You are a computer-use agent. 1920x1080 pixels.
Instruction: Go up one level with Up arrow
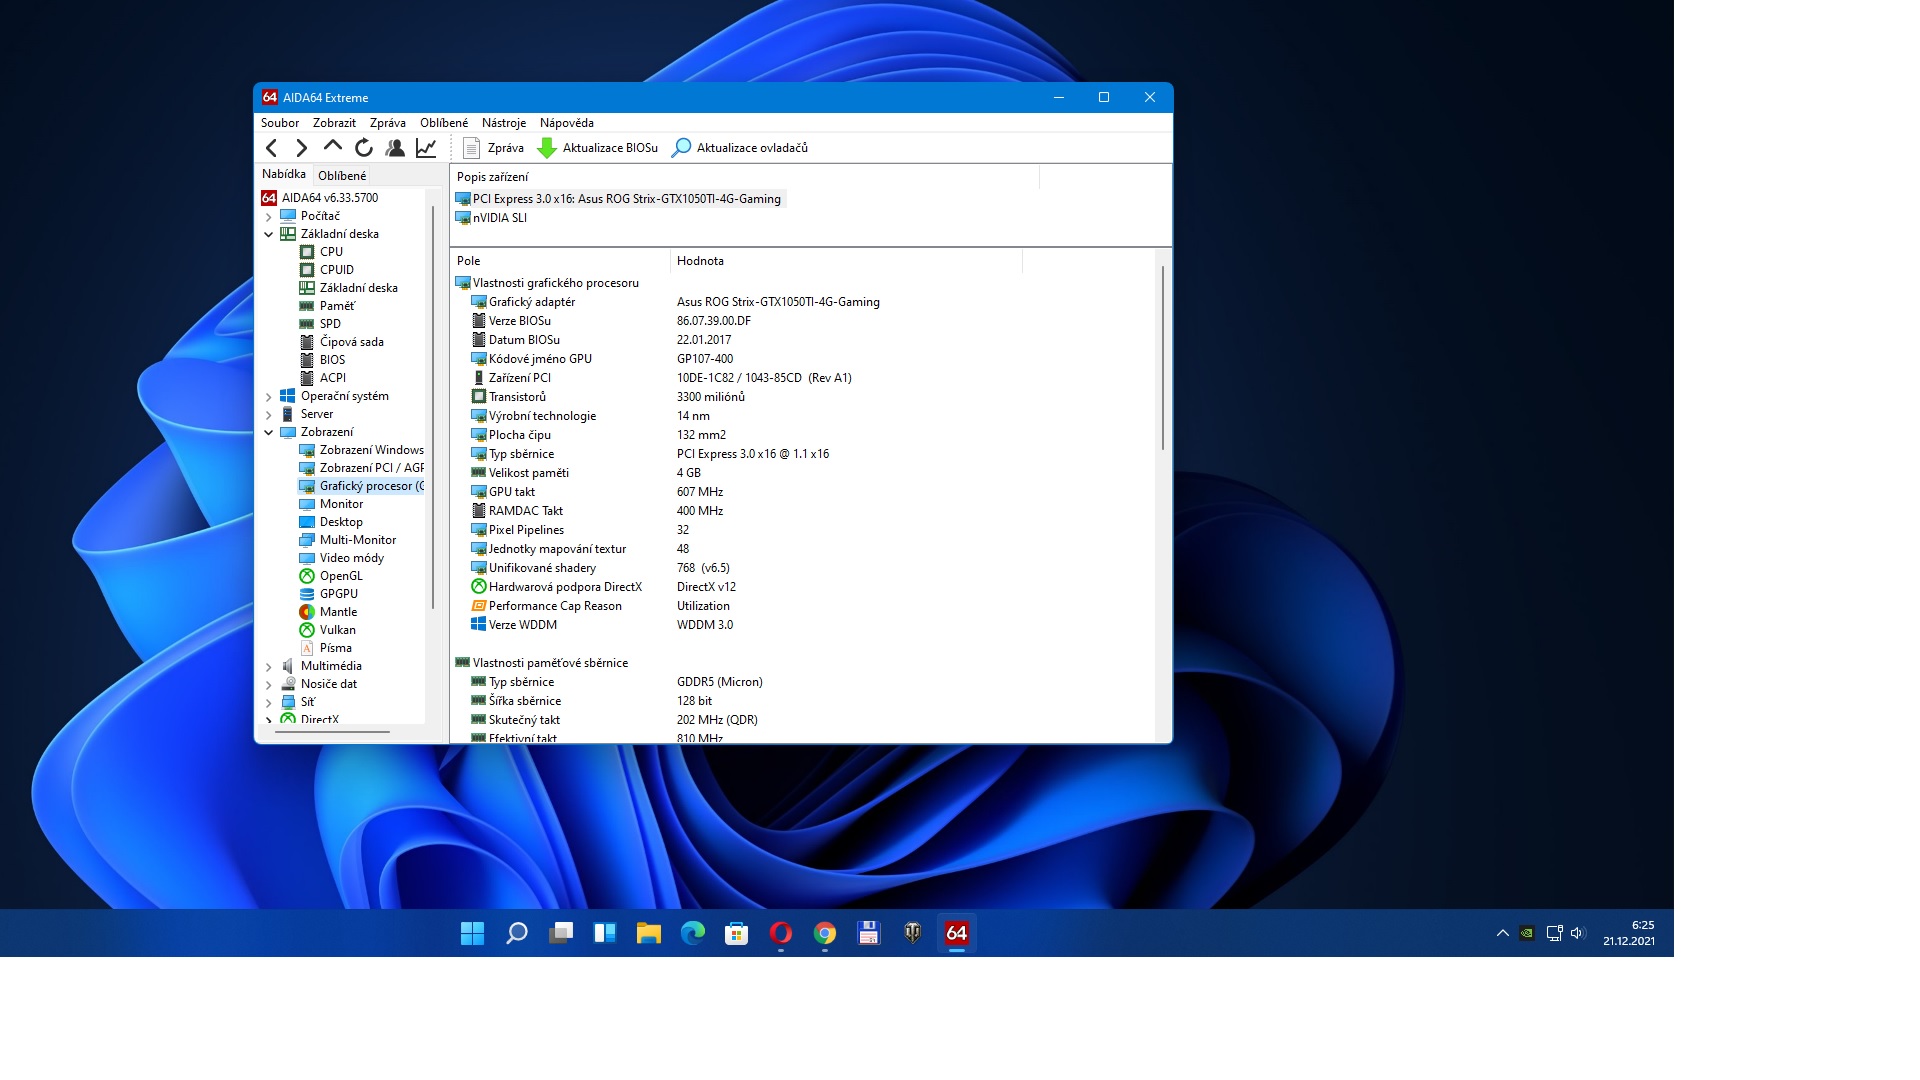pos(333,147)
